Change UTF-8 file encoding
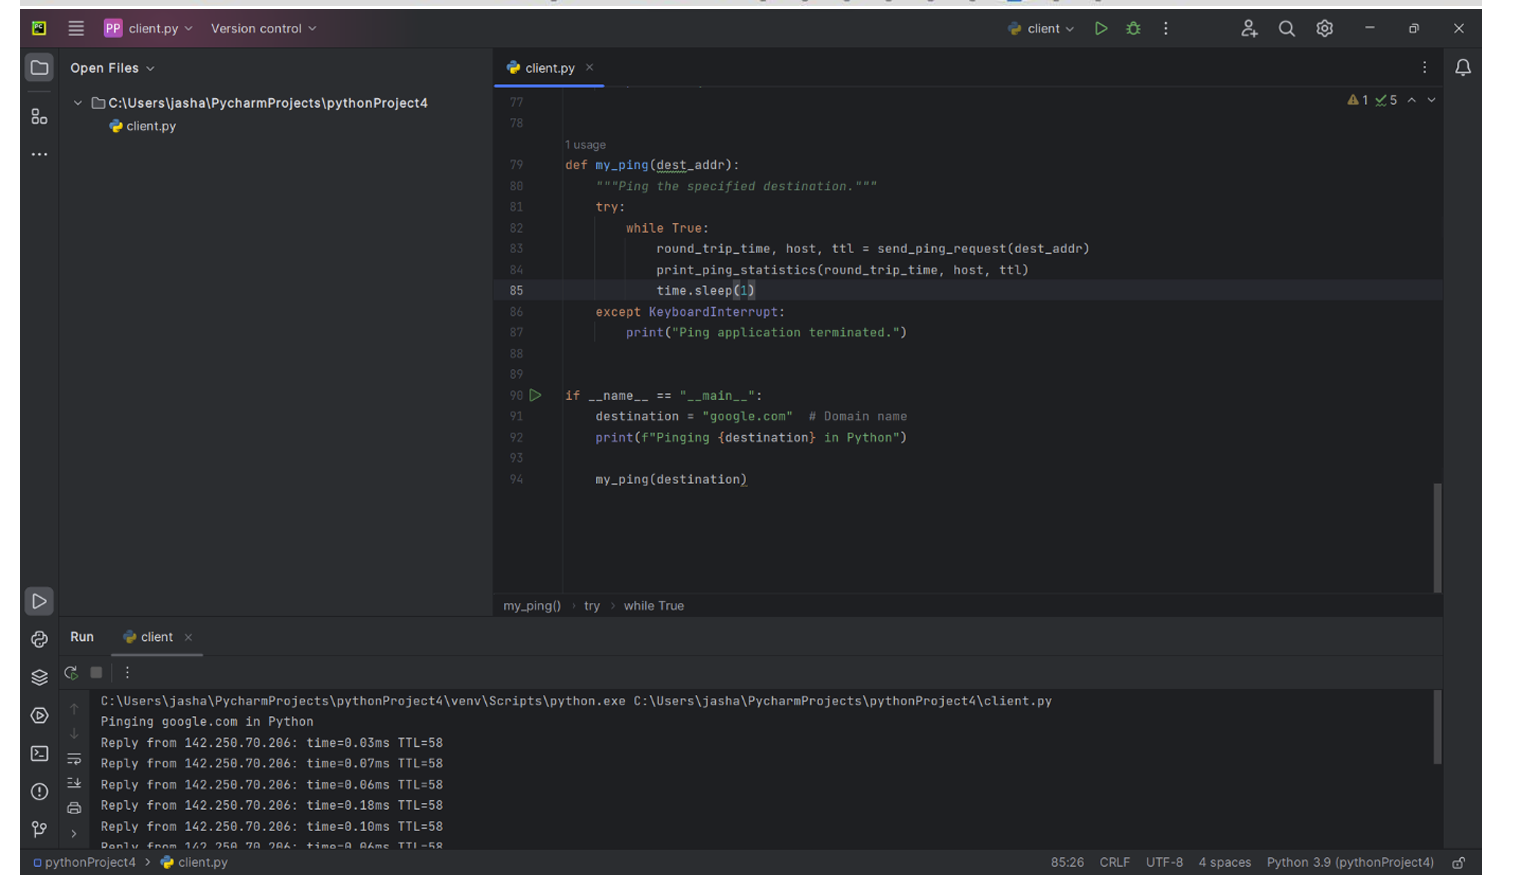This screenshot has width=1517, height=875. click(x=1164, y=862)
